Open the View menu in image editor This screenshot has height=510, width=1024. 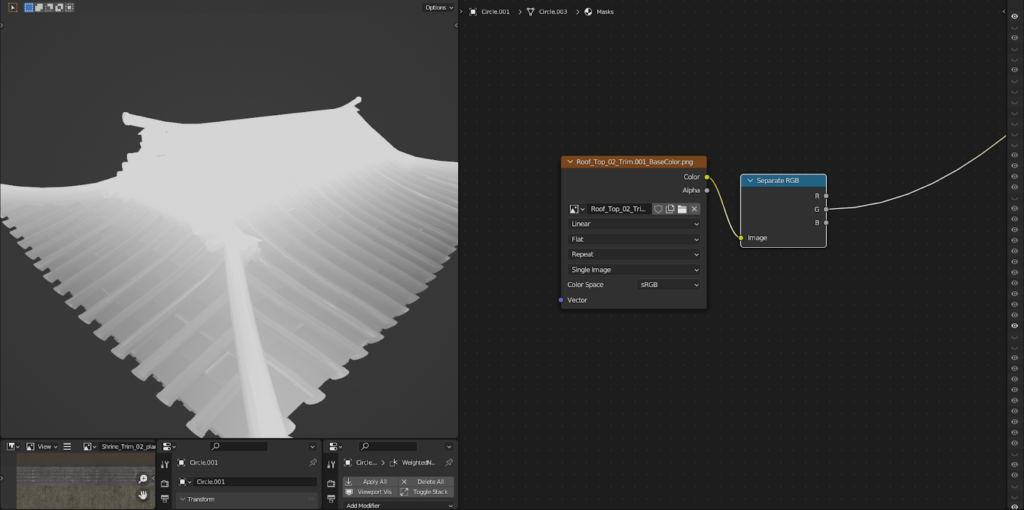[x=44, y=446]
